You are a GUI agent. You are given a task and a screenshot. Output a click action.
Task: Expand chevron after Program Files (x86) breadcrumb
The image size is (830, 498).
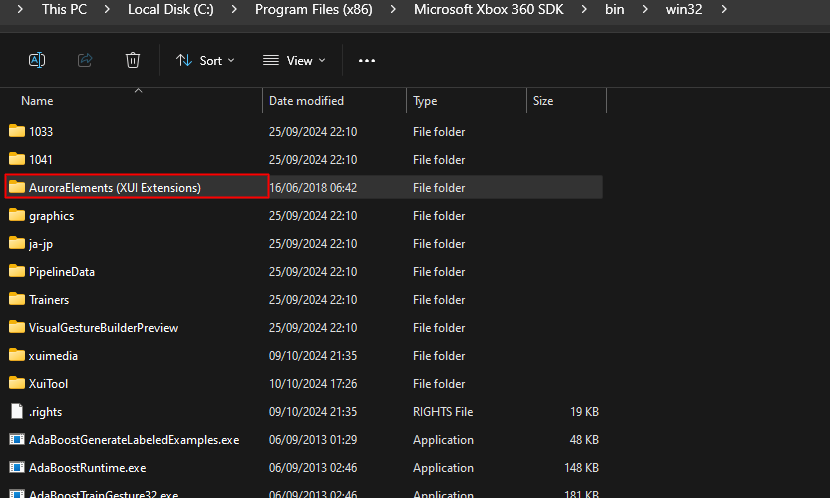tap(393, 10)
